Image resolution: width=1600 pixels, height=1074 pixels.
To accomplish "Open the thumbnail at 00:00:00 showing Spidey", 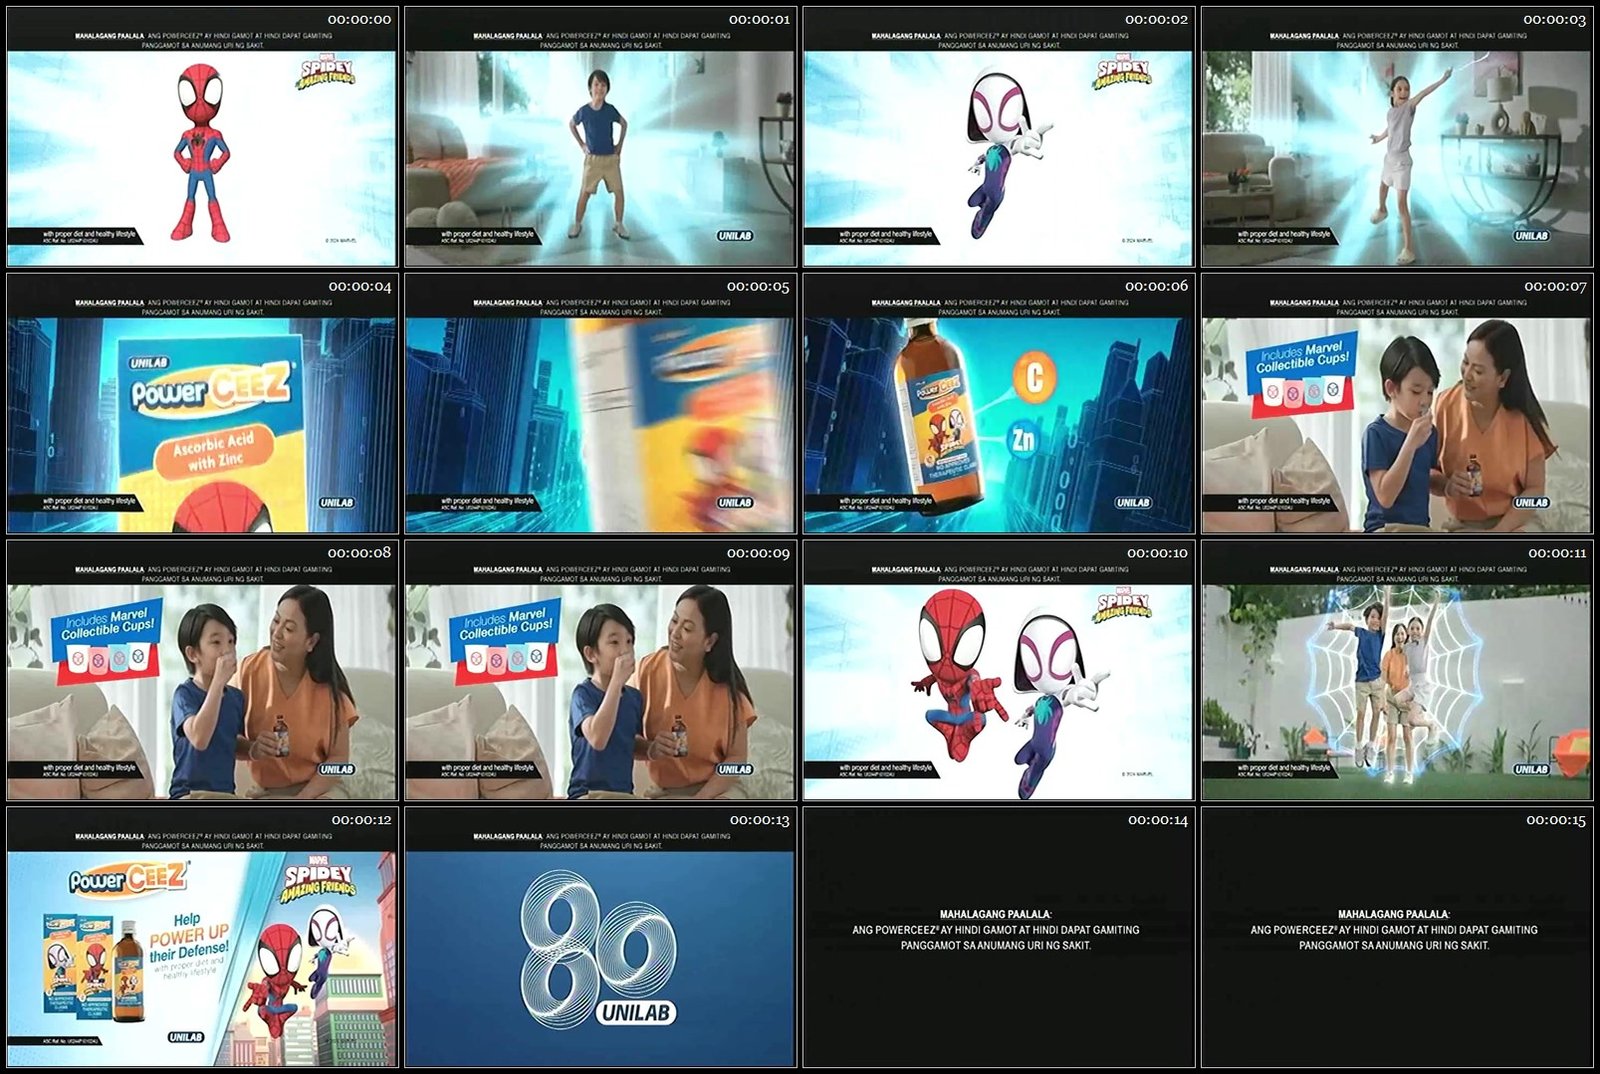I will [202, 138].
